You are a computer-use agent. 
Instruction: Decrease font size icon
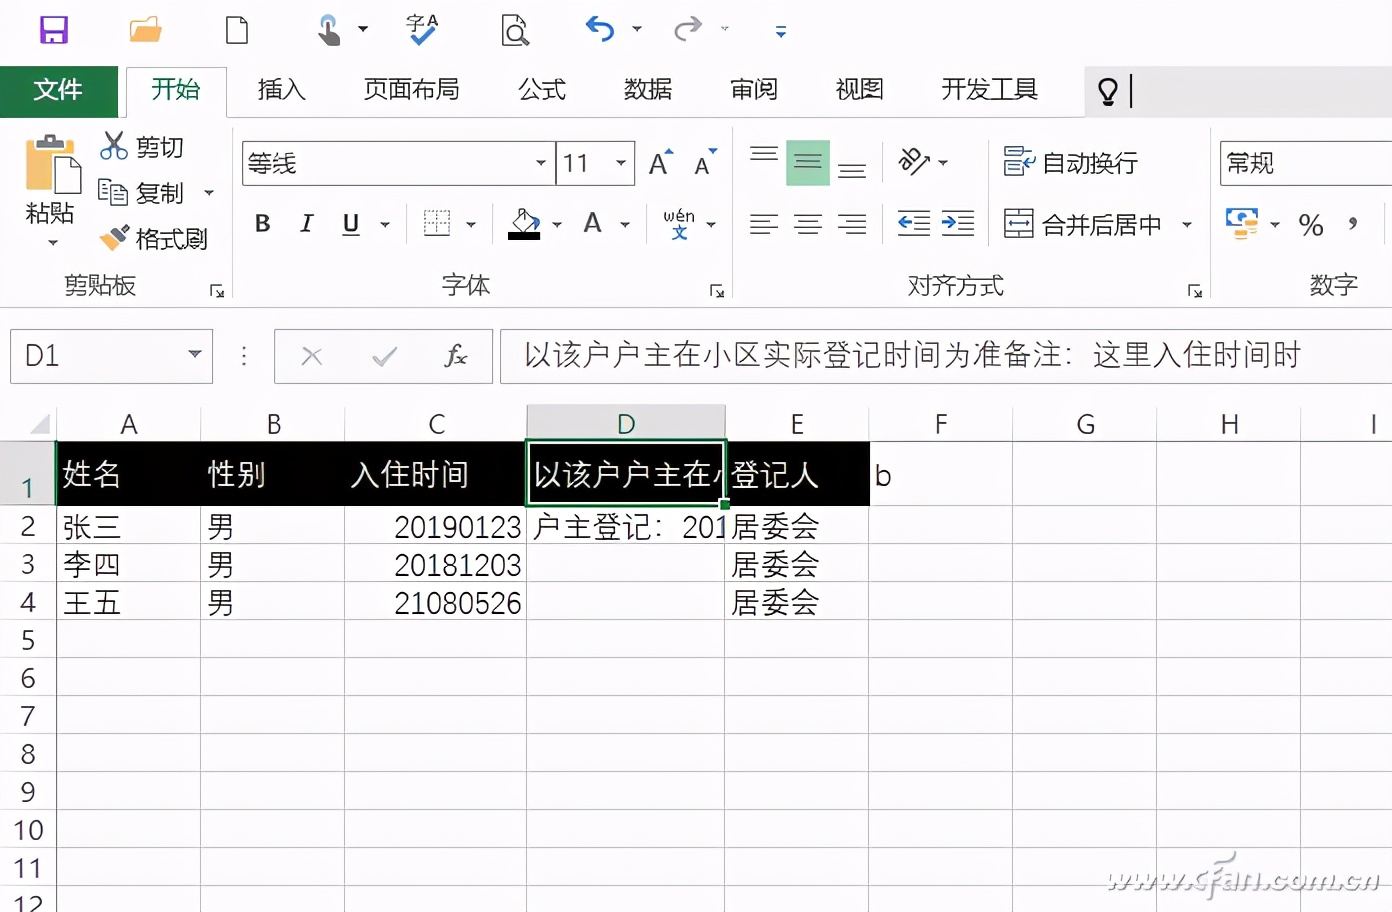coord(706,163)
